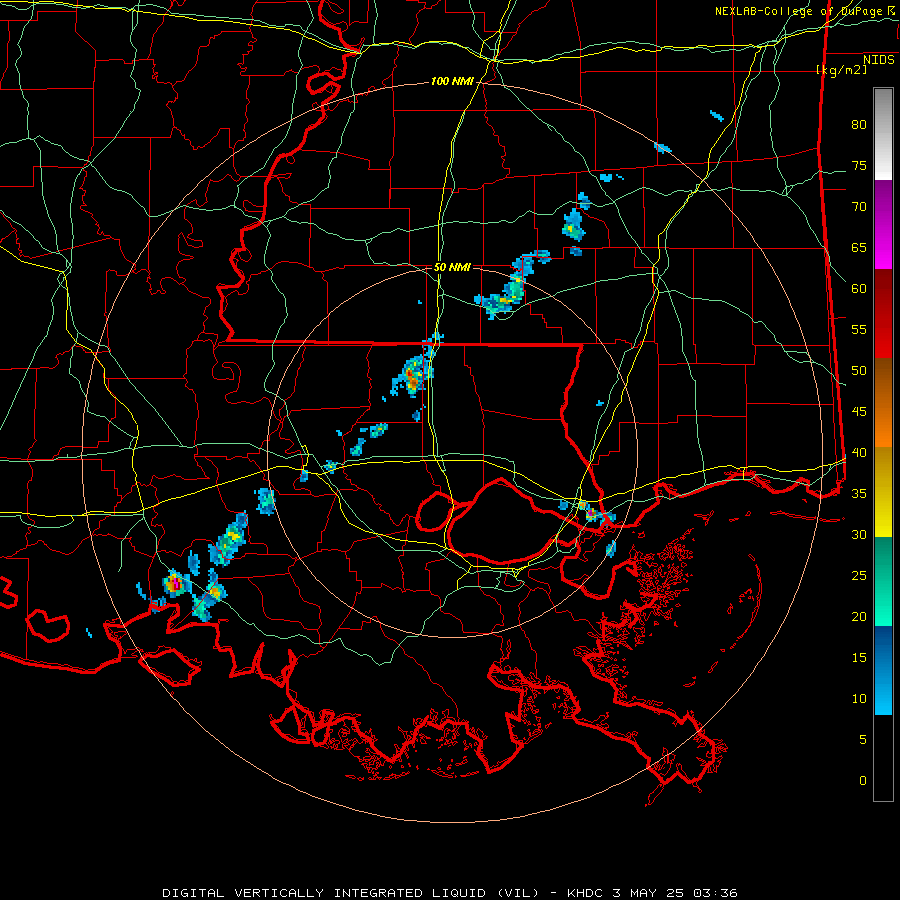
Task: Click the scale value 35
Action: click(x=859, y=494)
